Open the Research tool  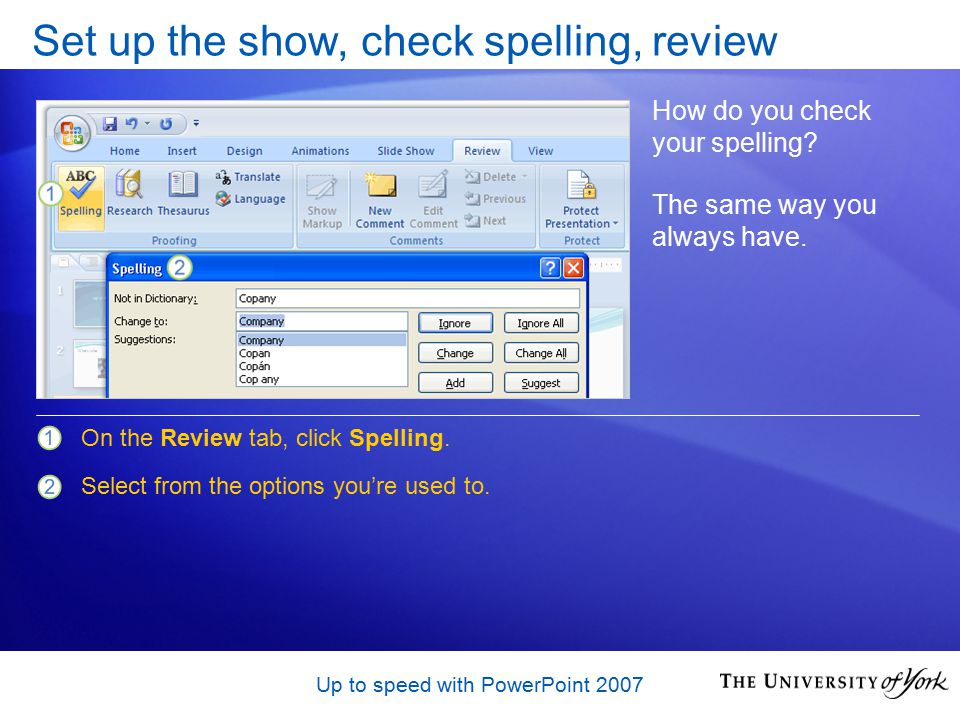click(129, 193)
